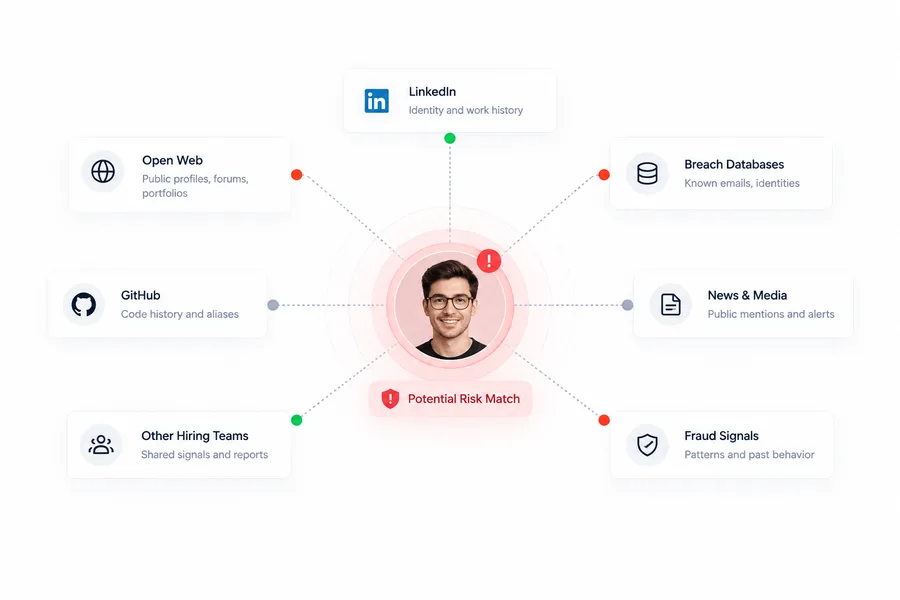
Task: Select the Fraud Signals title
Action: click(721, 436)
